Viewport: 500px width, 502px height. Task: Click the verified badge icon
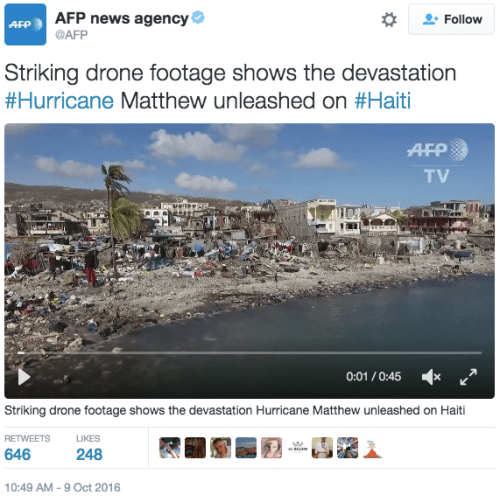point(198,17)
